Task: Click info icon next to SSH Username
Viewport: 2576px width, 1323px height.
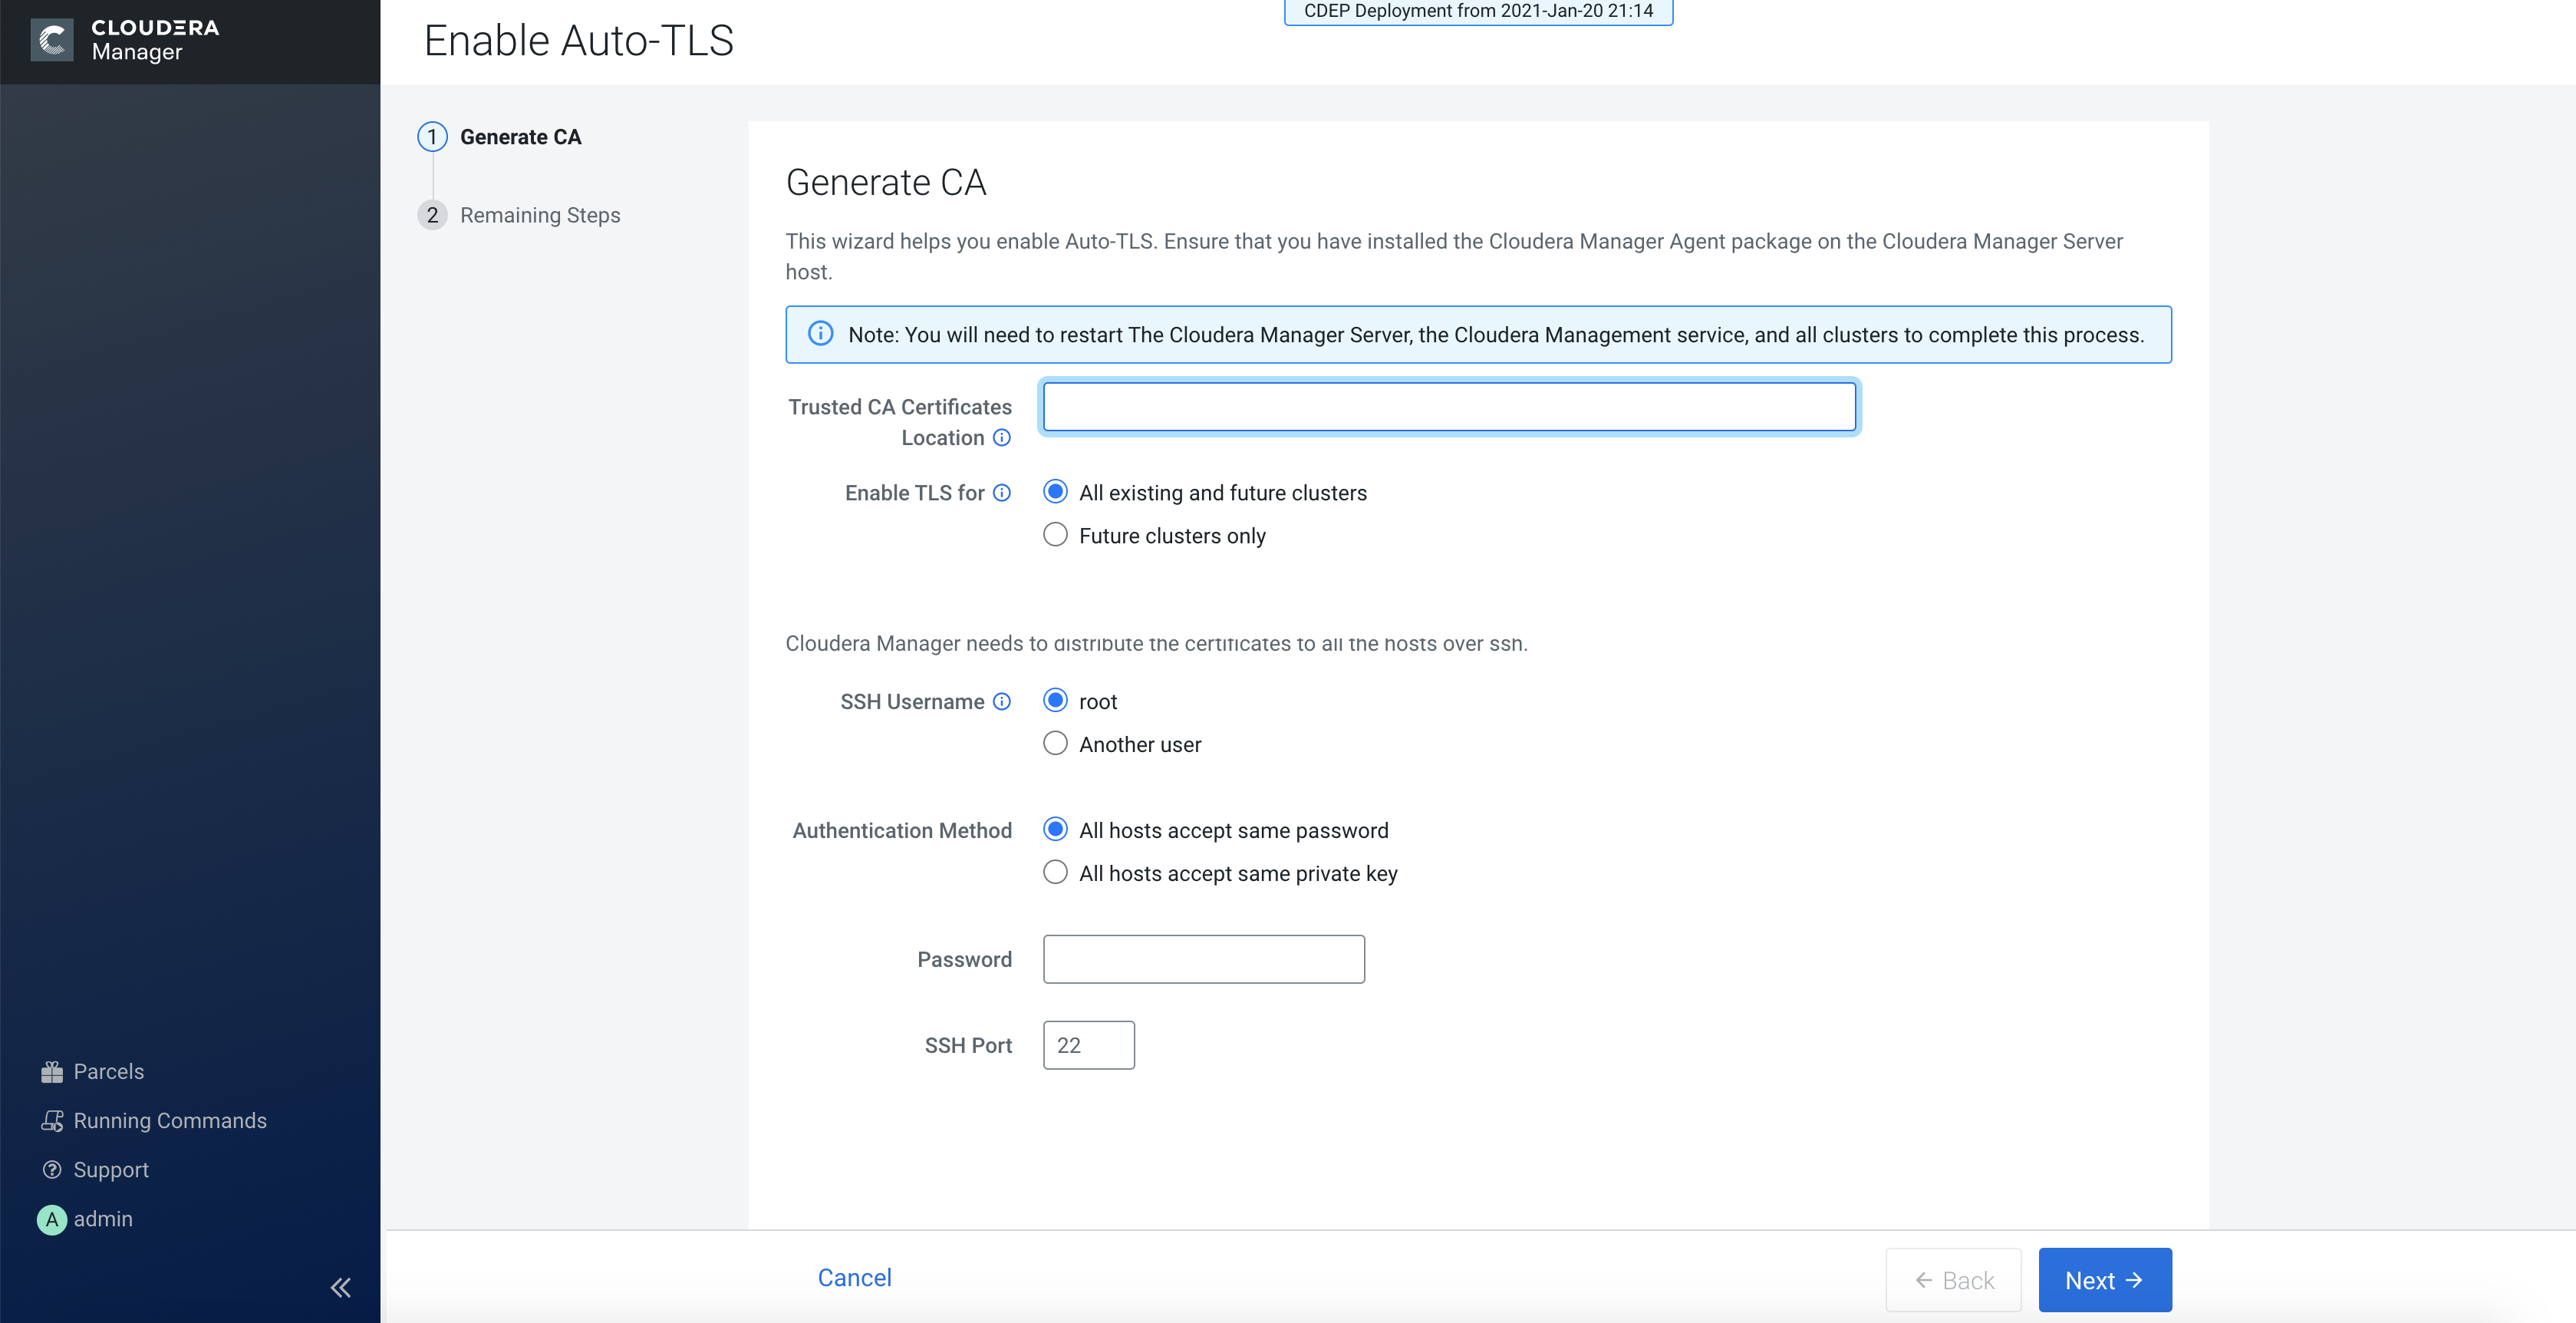Action: 1002,702
